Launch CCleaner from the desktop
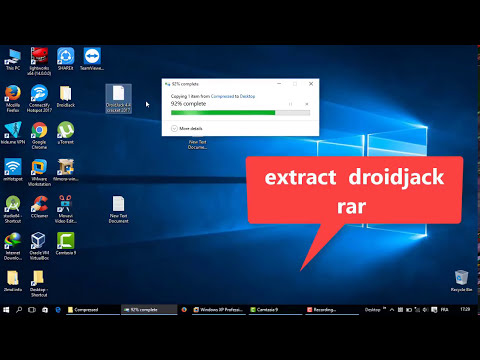 [x=39, y=207]
